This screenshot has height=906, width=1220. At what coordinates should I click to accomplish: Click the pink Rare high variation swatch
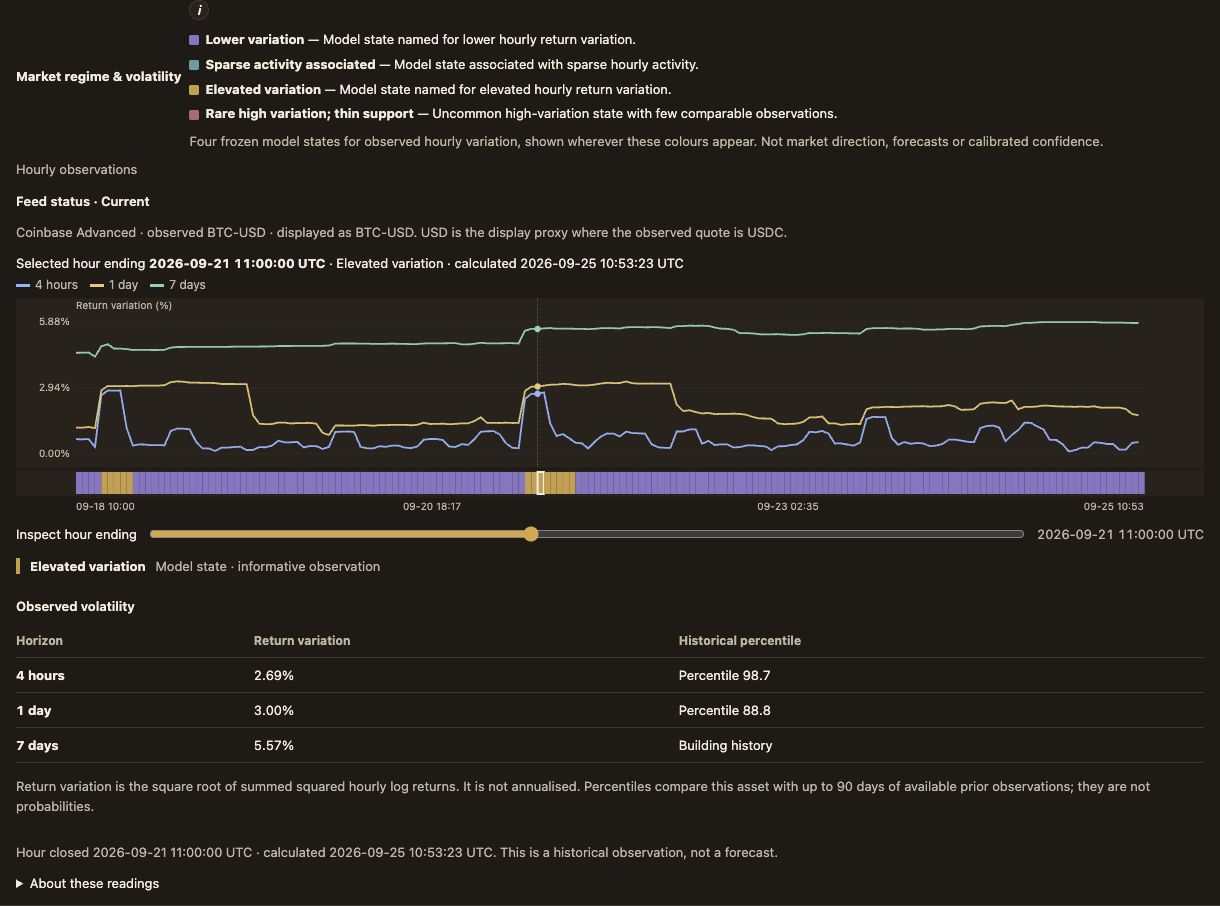pos(194,114)
